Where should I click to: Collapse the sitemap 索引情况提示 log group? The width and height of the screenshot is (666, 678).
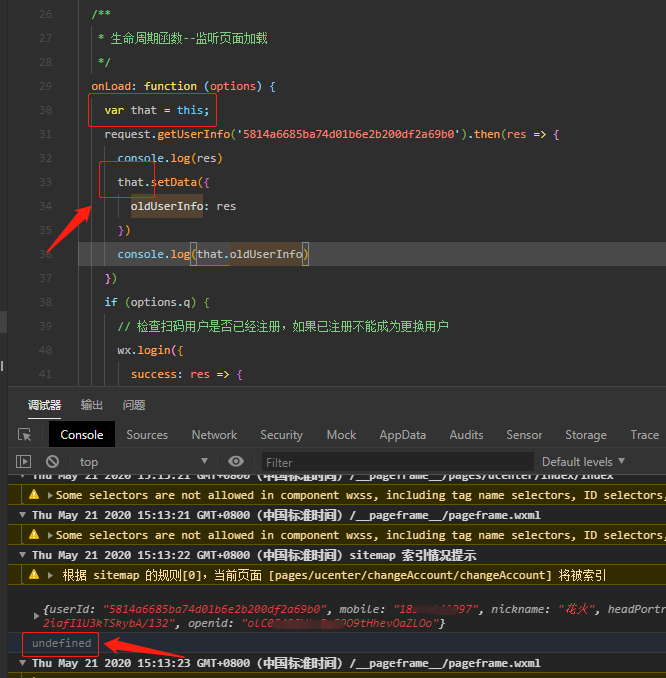[22, 555]
